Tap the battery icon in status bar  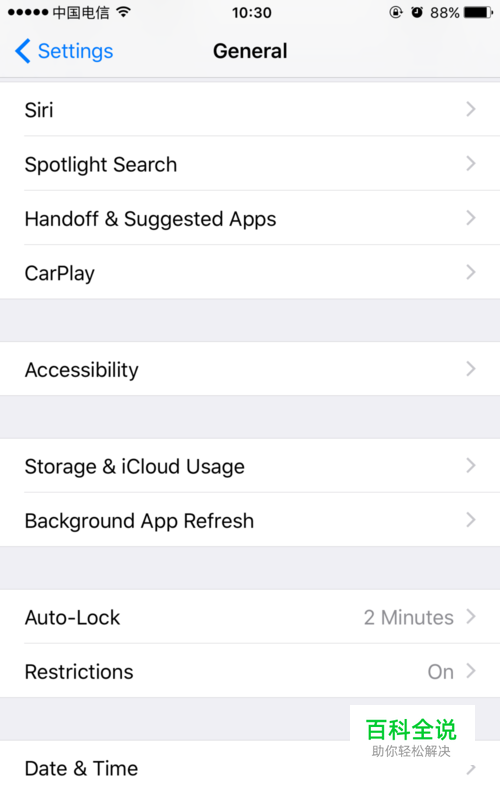tap(478, 12)
